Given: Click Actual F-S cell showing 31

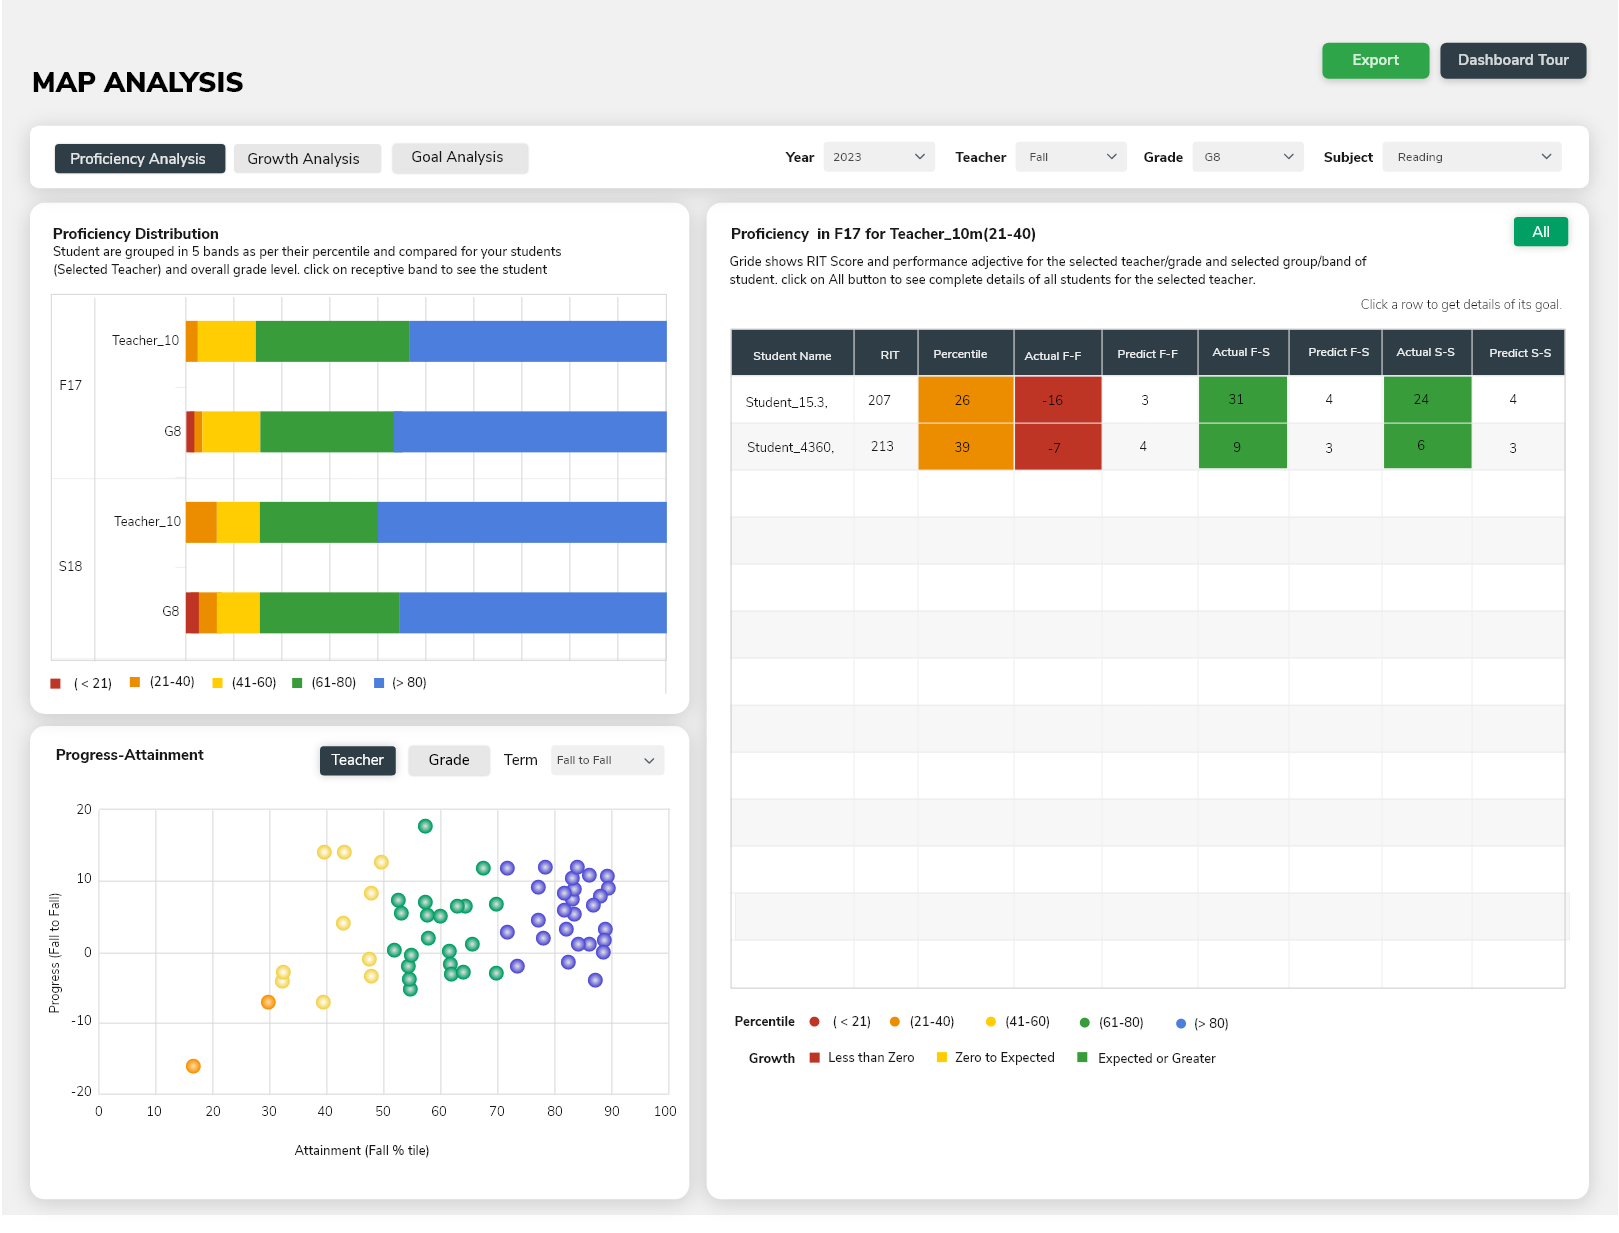Looking at the screenshot, I should (x=1242, y=399).
